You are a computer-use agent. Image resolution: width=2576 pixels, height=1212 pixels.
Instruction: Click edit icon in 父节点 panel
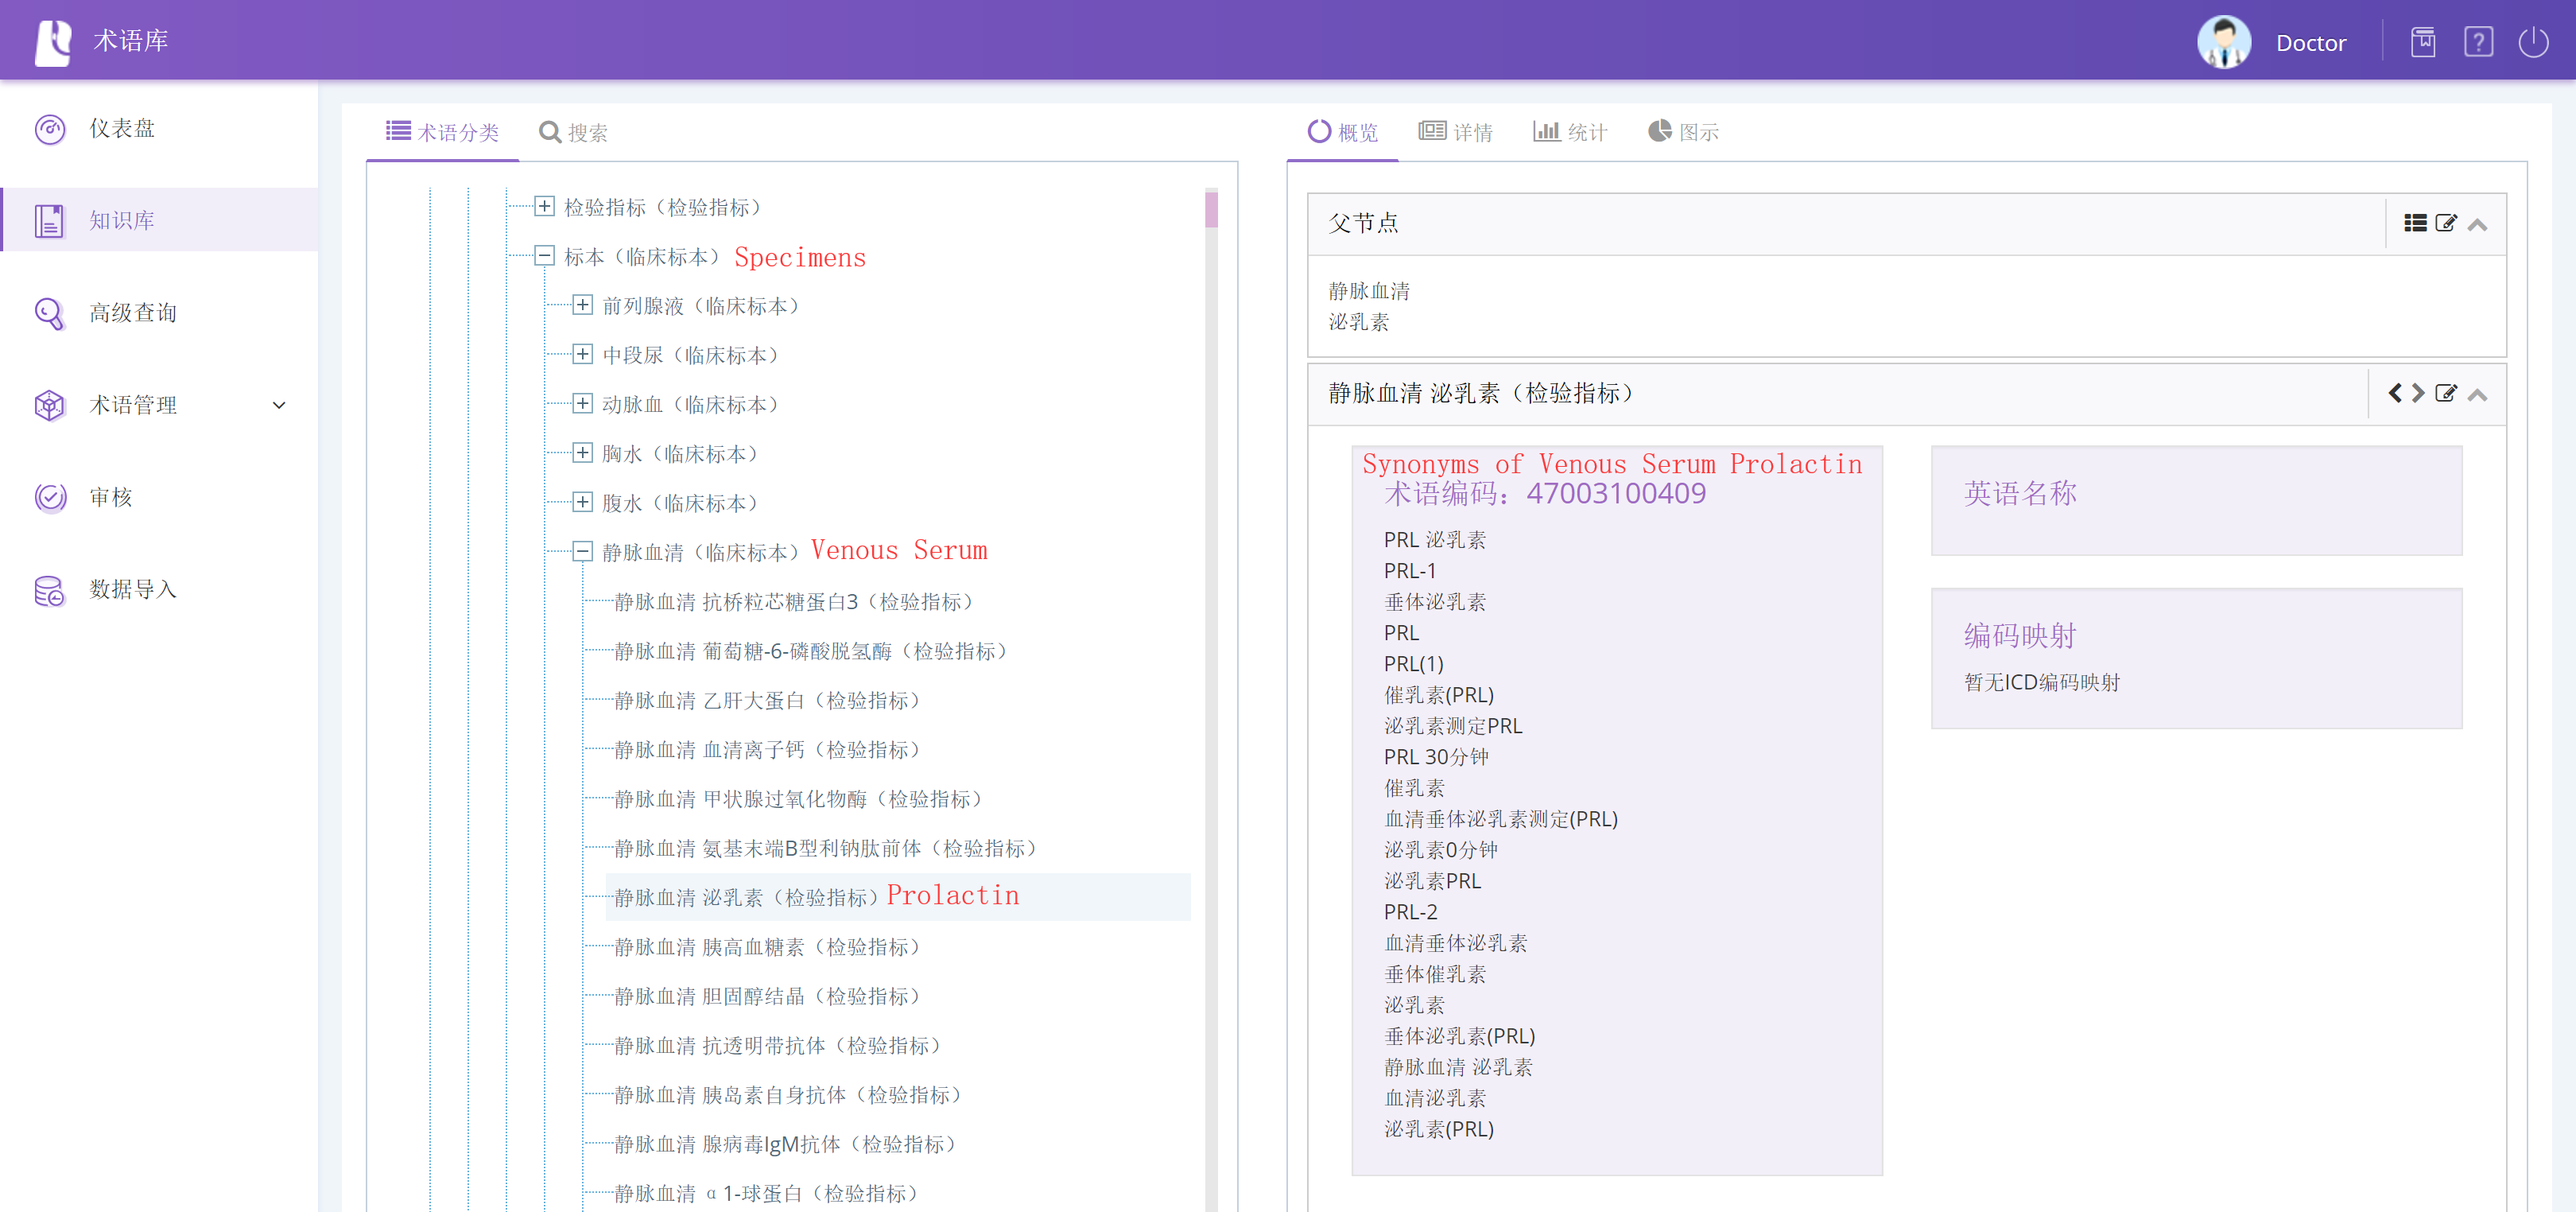coord(2446,223)
